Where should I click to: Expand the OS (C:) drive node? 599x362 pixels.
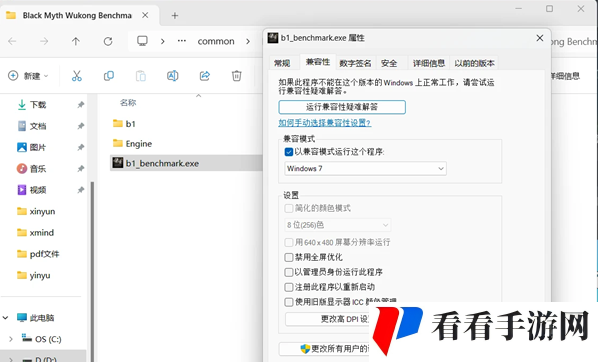11,339
